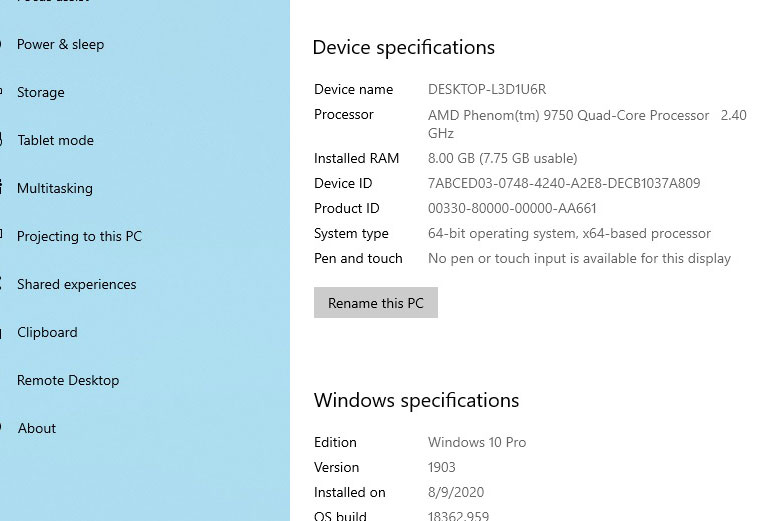The image size is (782, 521).
Task: Click the AMD Phenom processor text
Action: pos(568,115)
